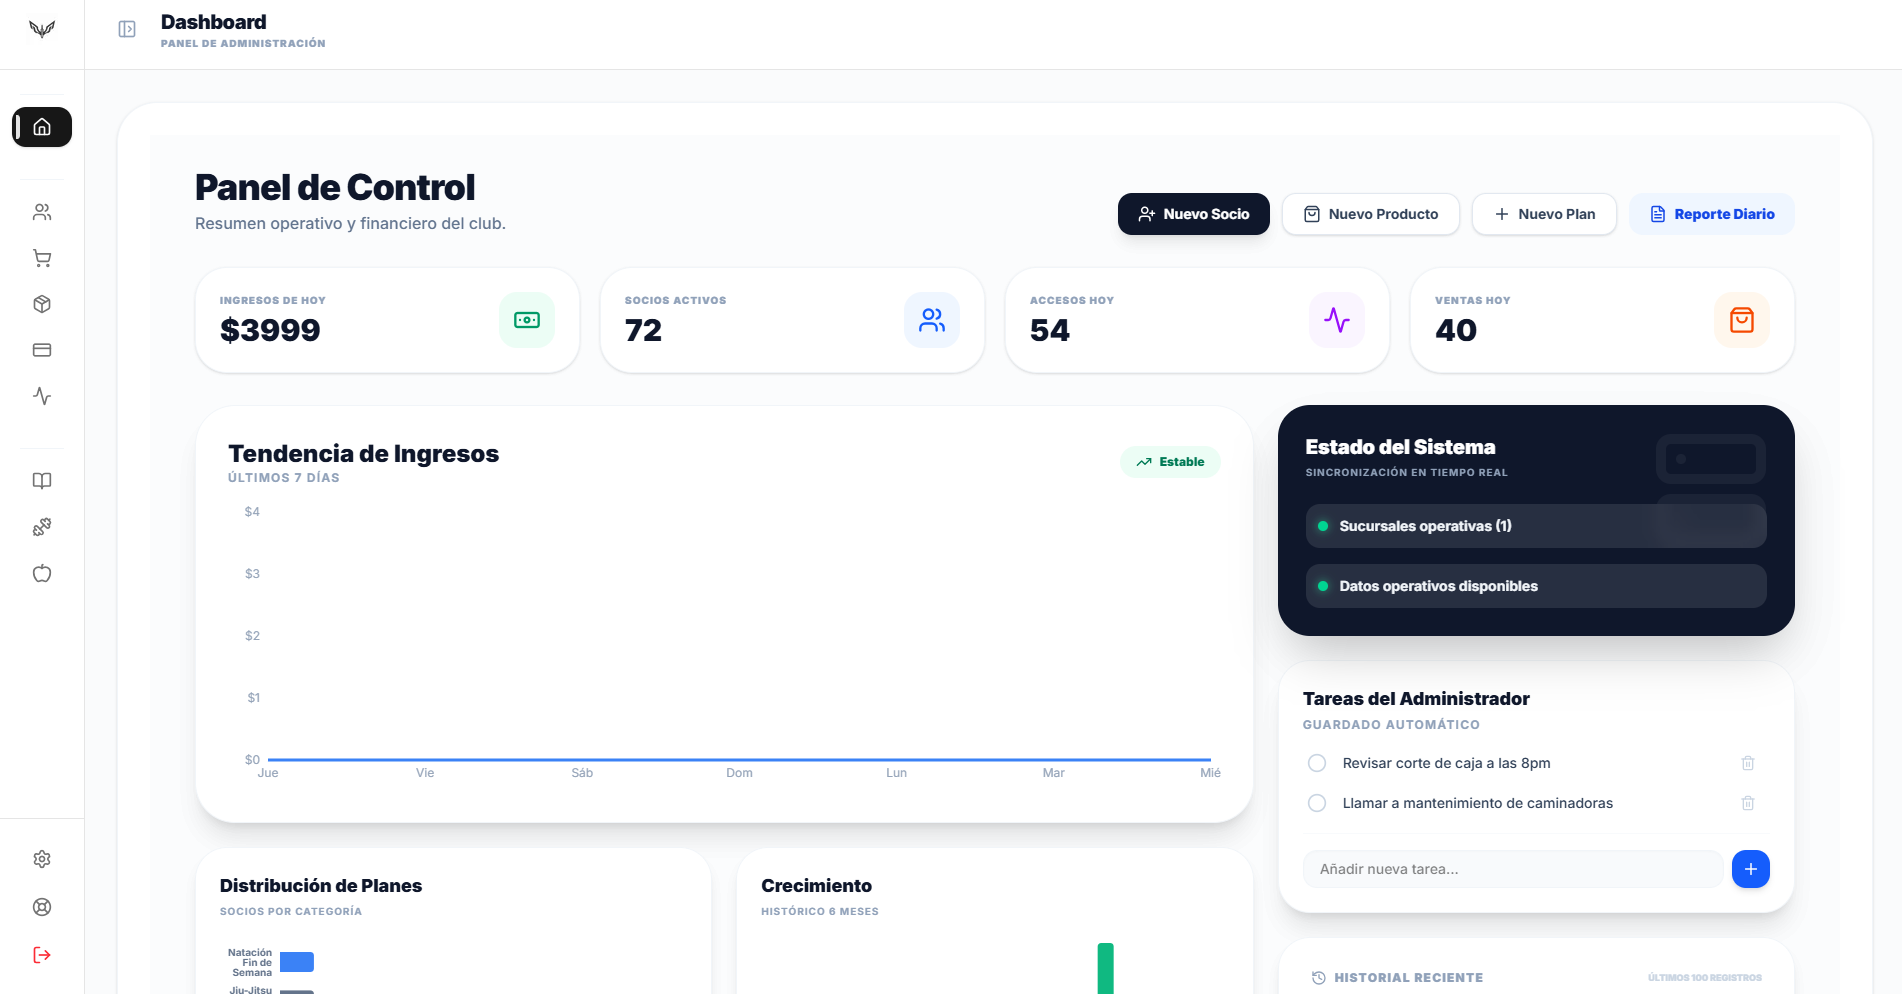Open the settings gear in sidebar
The image size is (1902, 994).
tap(42, 859)
